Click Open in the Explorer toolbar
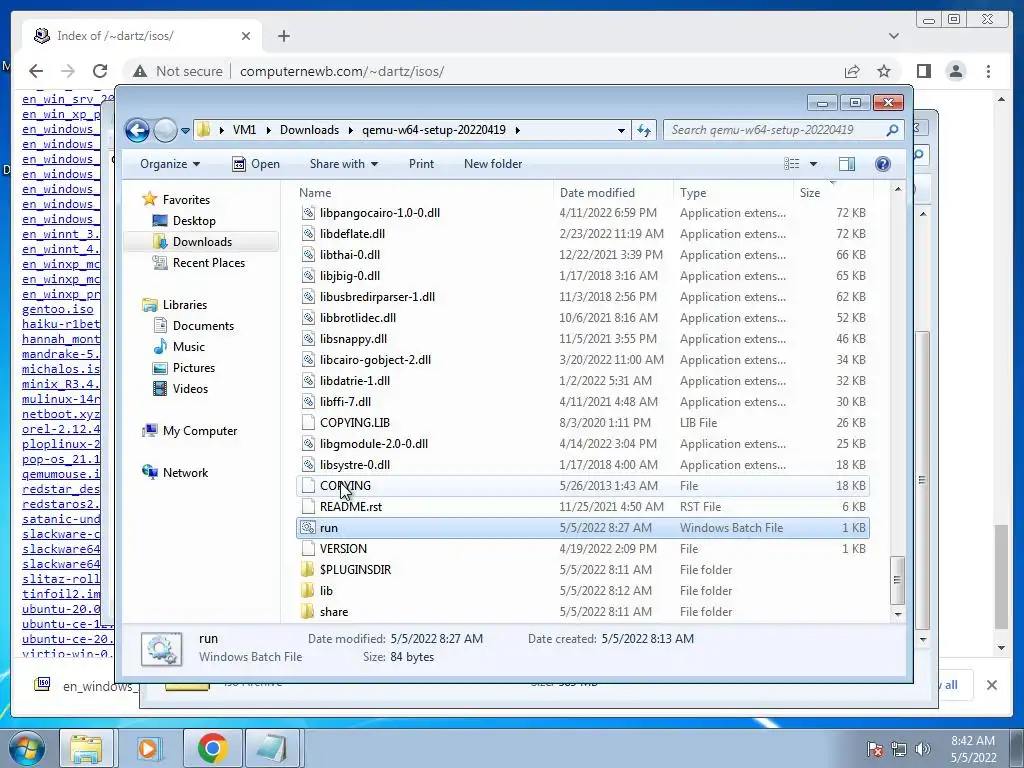Screen dimensions: 1024x768 click(256, 164)
